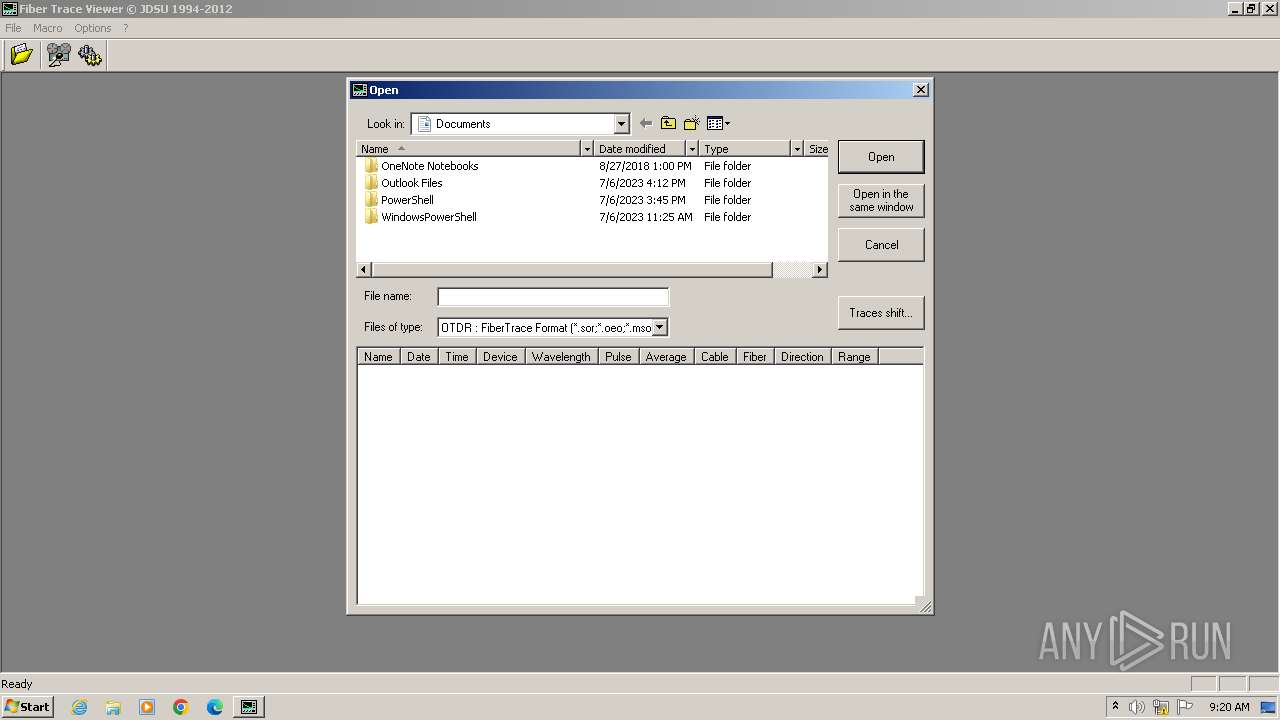Open the Name column filter dropdown arrow
This screenshot has width=1280, height=720.
586,149
